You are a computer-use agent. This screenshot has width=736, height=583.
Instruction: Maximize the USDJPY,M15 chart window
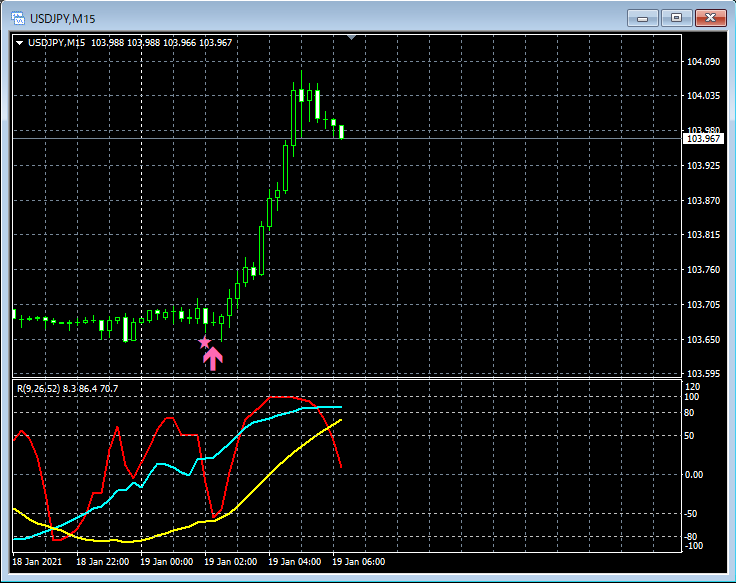(675, 17)
